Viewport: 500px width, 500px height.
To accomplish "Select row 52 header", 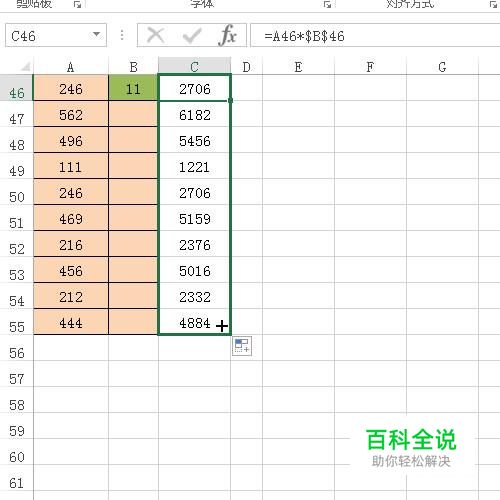I will pyautogui.click(x=17, y=244).
